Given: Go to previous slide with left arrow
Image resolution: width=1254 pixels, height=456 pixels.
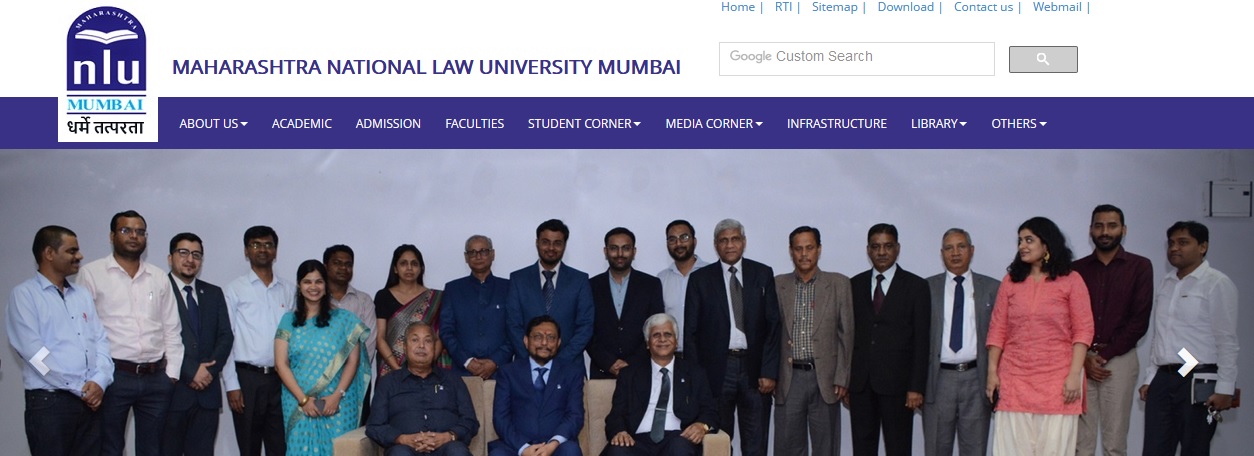Looking at the screenshot, I should click(x=41, y=362).
